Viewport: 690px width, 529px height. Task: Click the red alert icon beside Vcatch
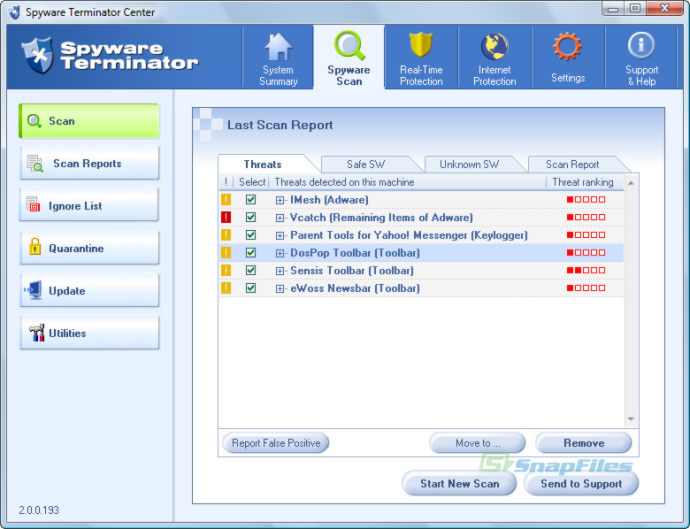226,217
